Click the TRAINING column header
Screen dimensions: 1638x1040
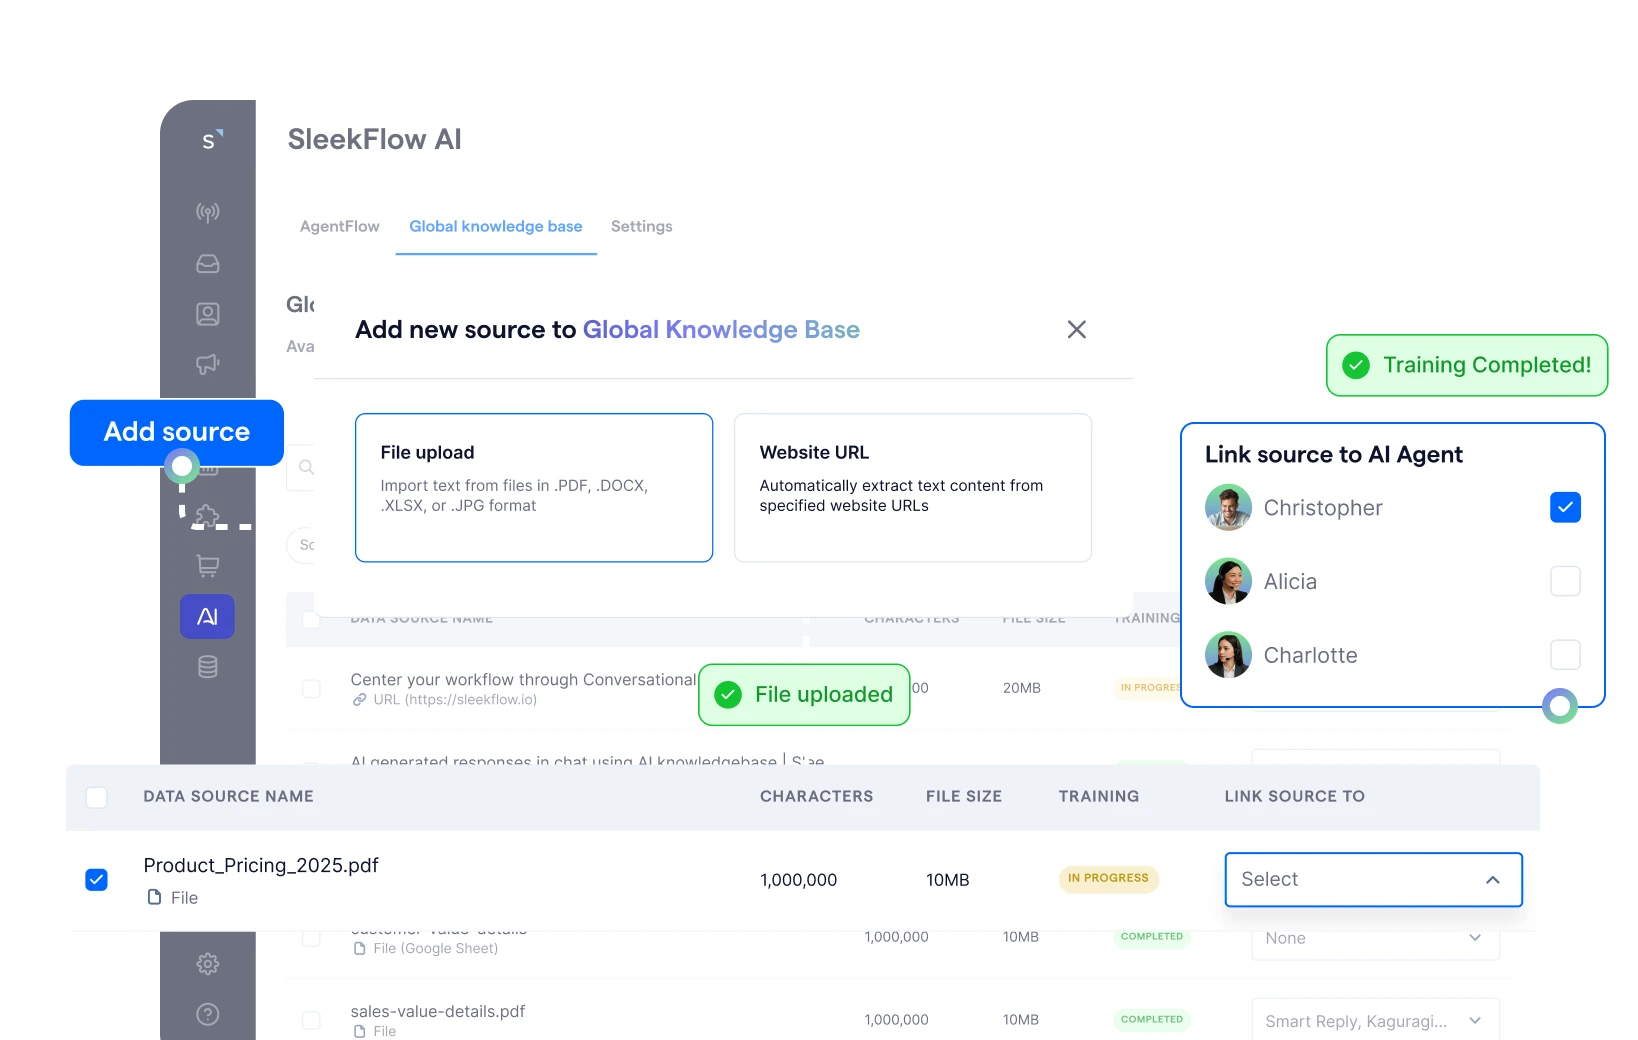coord(1099,796)
